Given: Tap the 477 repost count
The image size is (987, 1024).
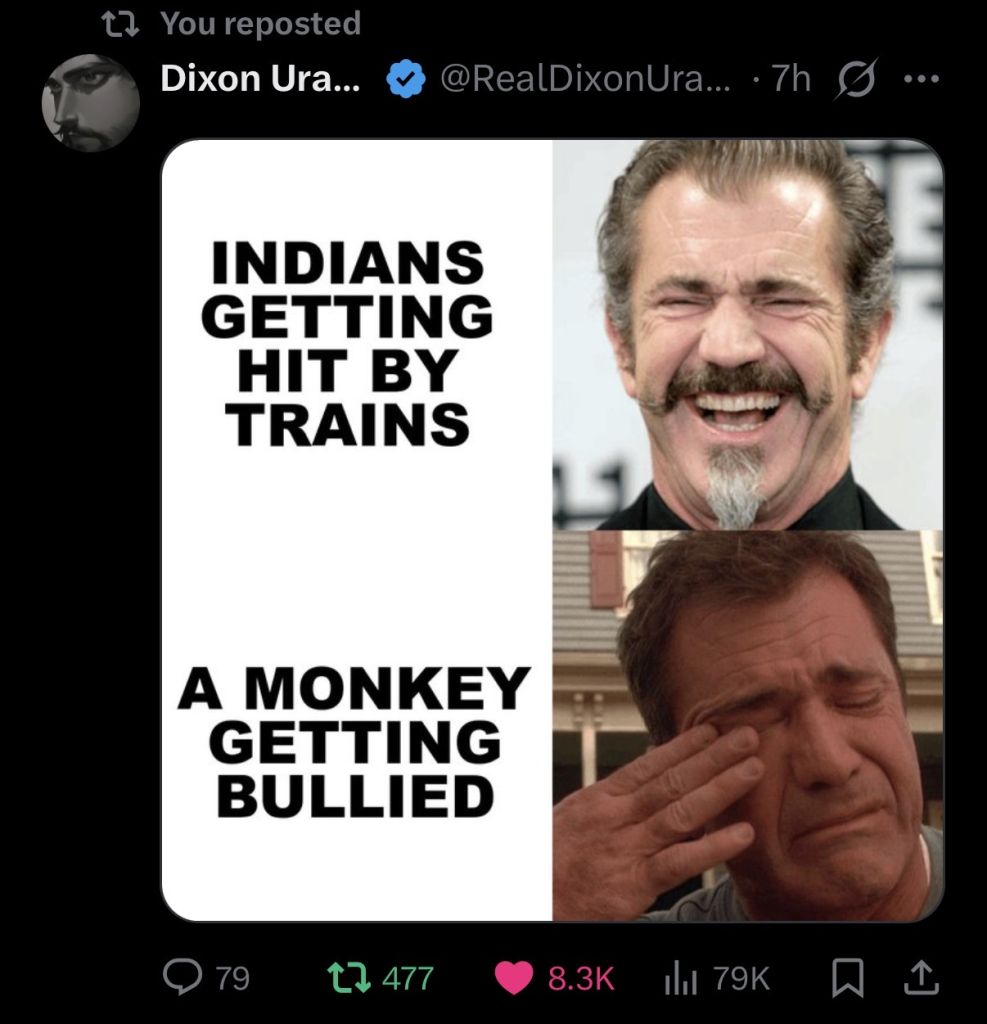Looking at the screenshot, I should pos(408,979).
